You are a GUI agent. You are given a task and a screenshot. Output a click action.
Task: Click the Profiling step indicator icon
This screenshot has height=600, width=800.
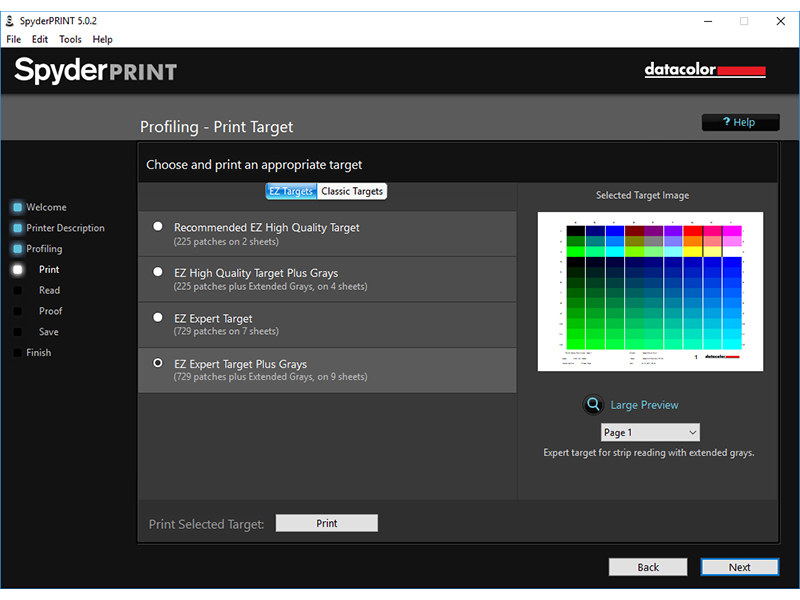(18, 249)
